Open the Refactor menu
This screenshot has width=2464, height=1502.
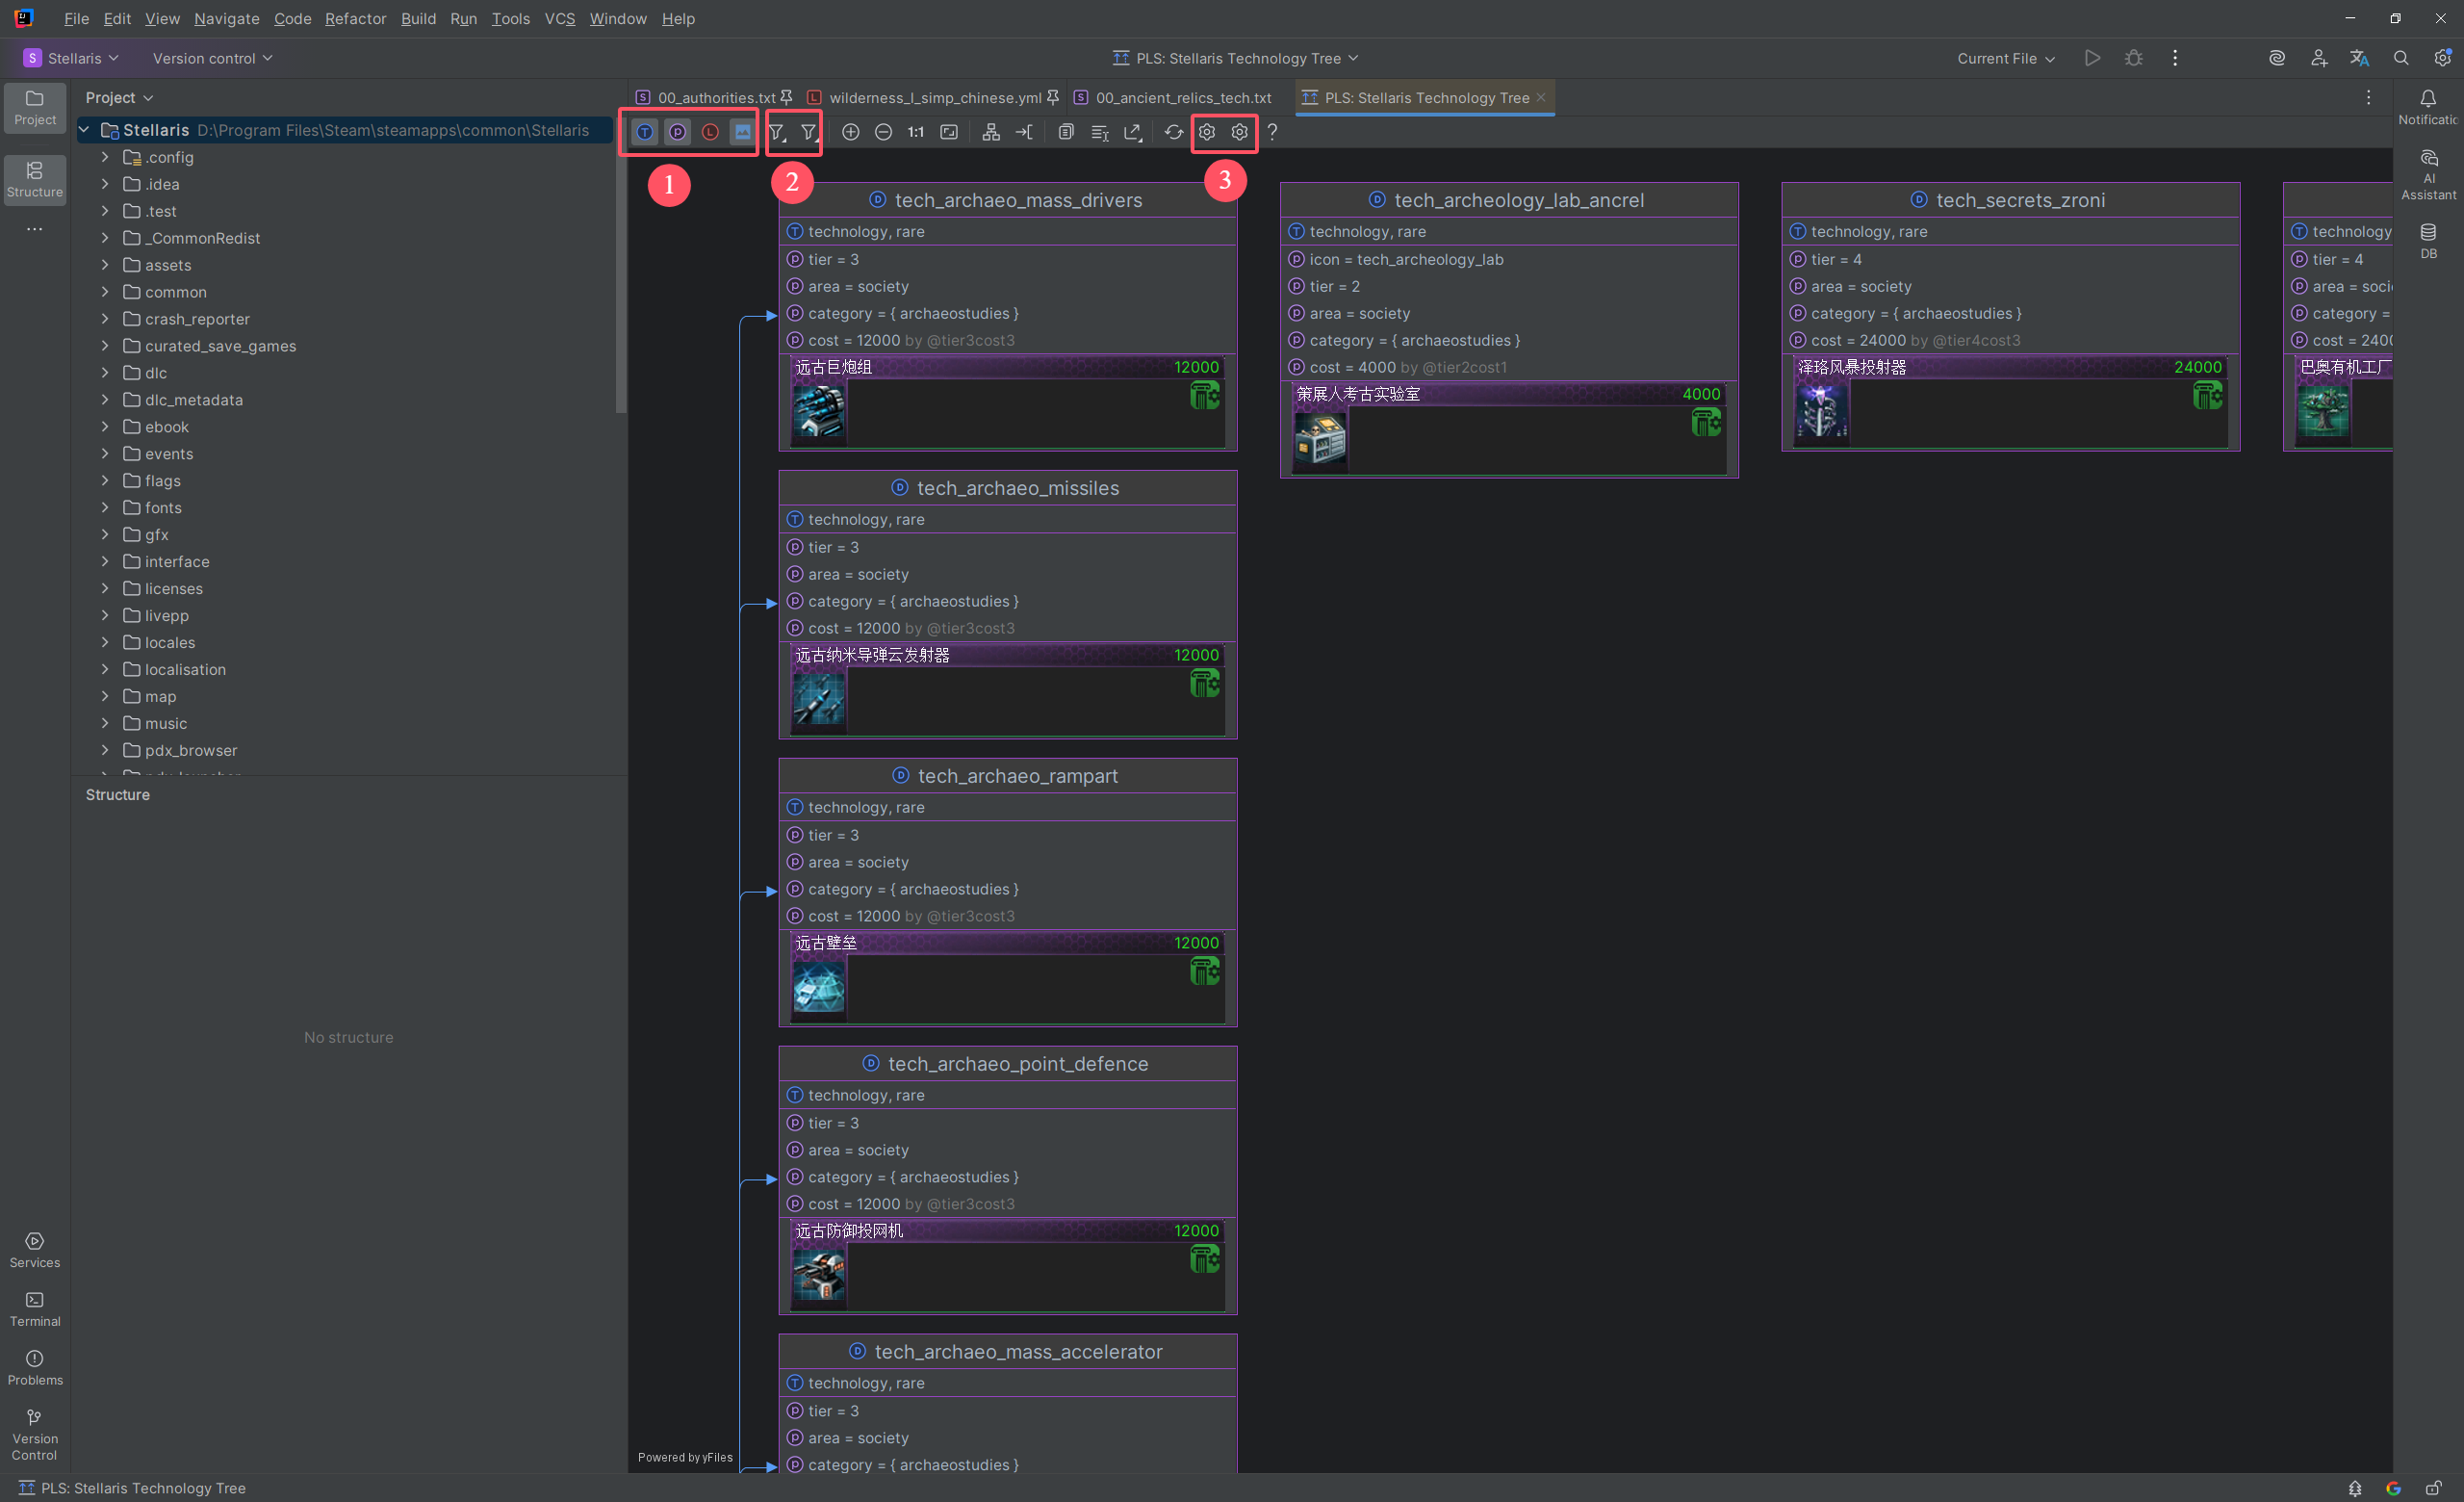click(355, 18)
